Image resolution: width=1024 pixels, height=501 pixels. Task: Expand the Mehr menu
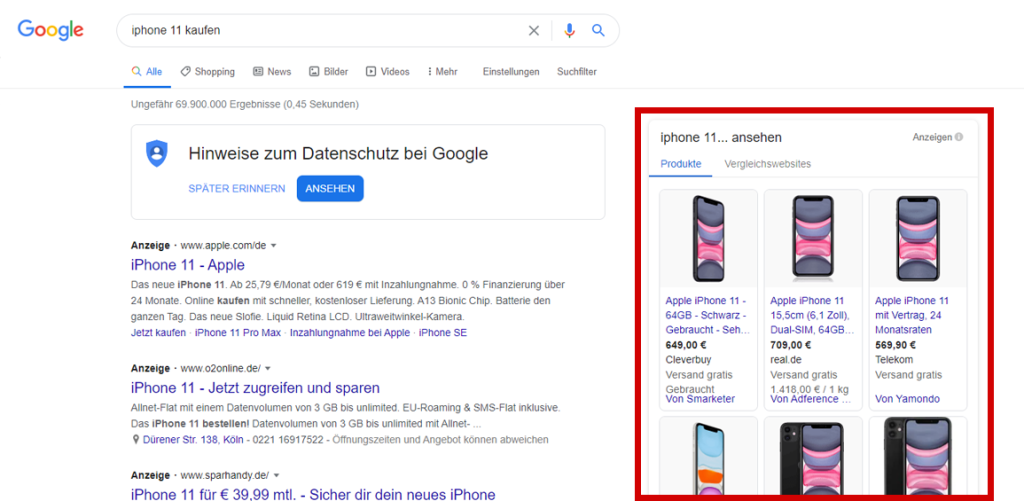pyautogui.click(x=442, y=72)
